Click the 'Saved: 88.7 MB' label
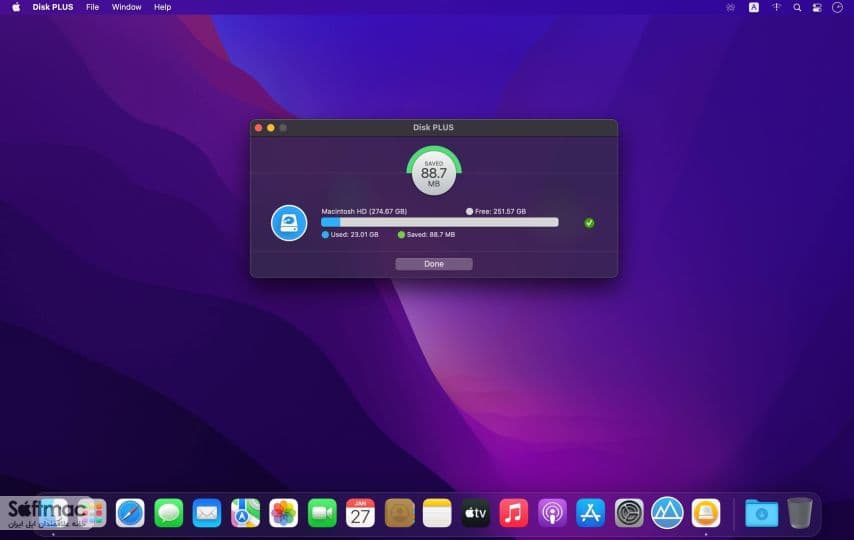 click(x=431, y=235)
